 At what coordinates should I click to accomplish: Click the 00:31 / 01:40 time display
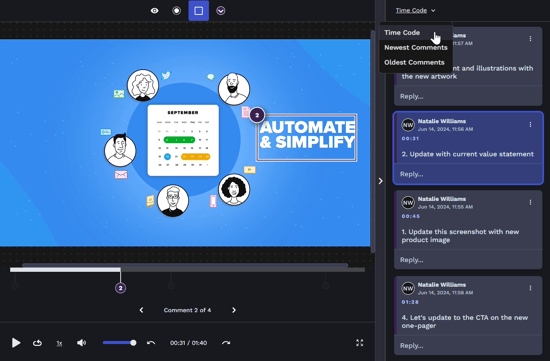(x=188, y=343)
